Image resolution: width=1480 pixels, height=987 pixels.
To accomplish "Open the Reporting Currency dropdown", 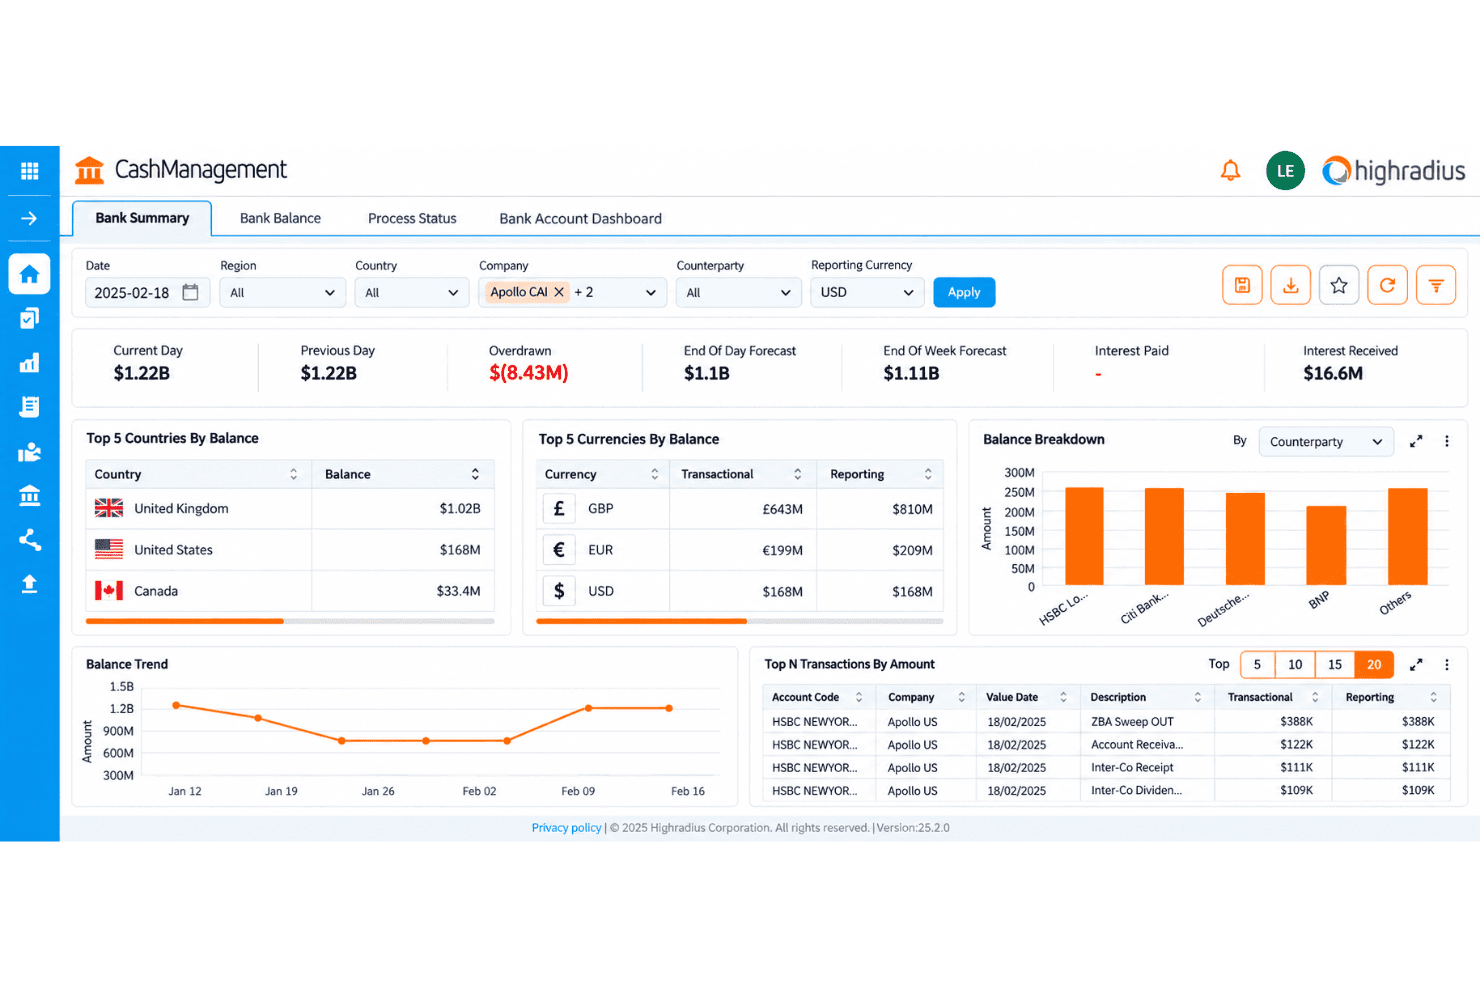I will pos(867,293).
